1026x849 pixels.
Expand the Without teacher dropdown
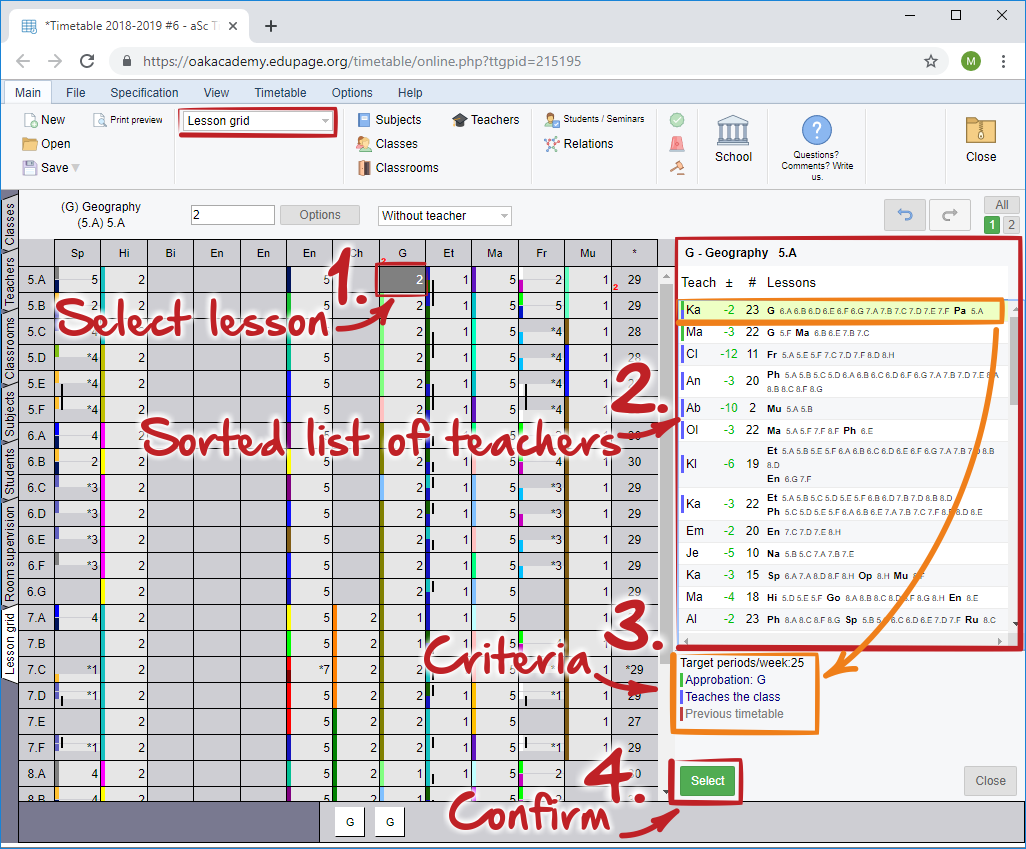(x=445, y=216)
